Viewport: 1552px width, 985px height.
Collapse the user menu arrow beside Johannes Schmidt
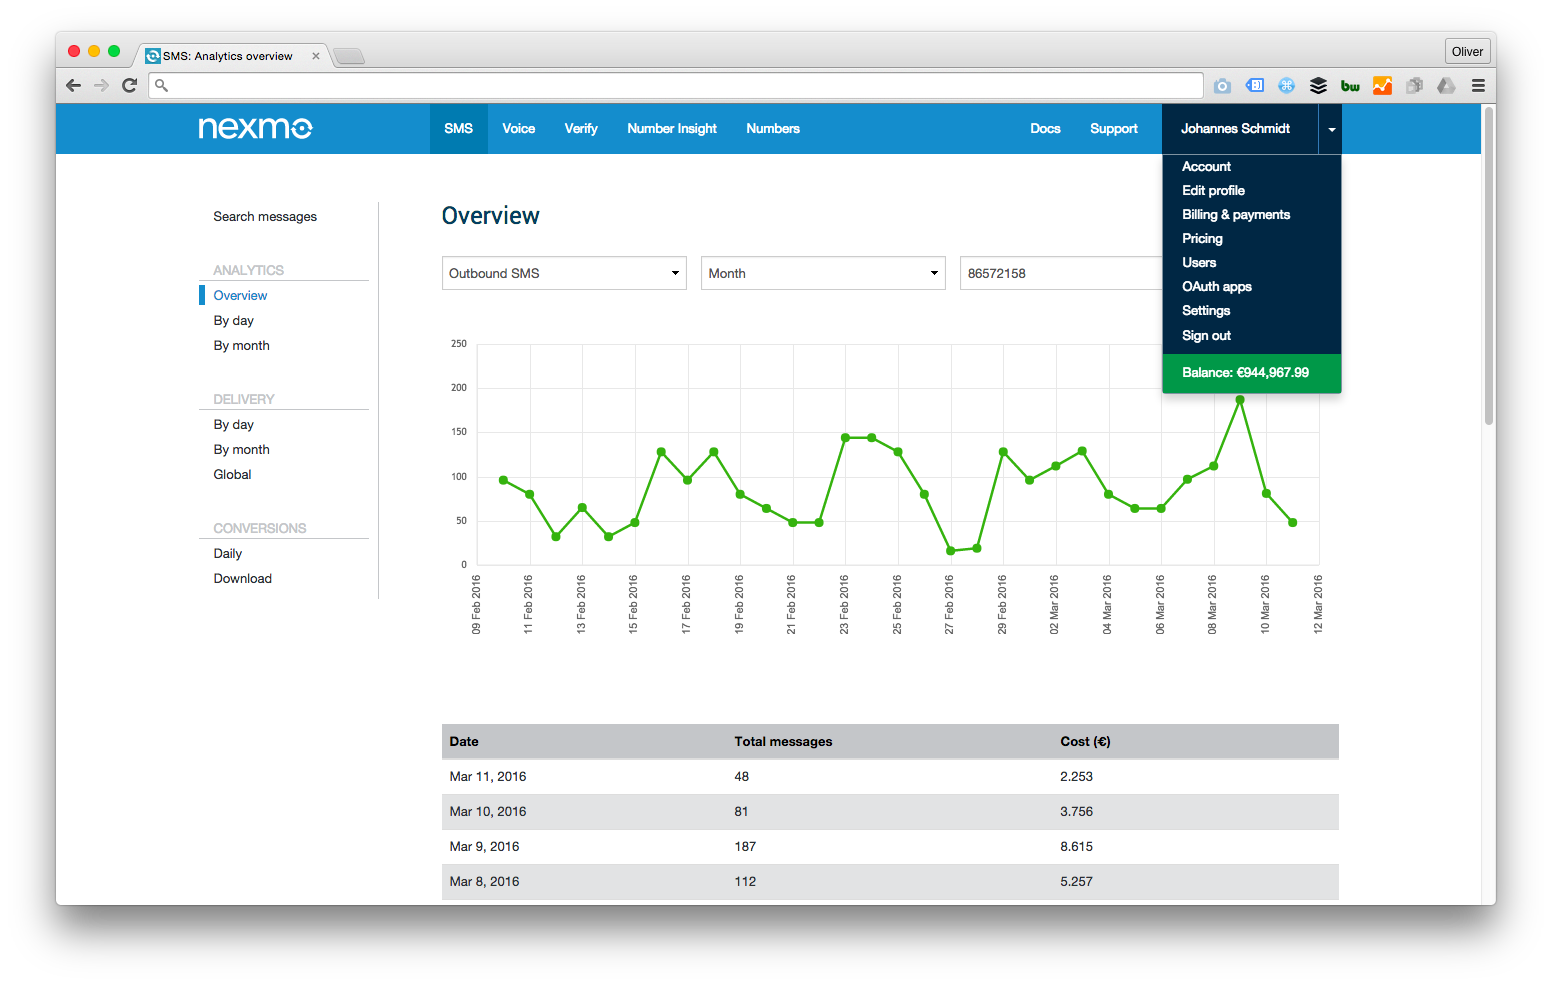click(x=1331, y=129)
